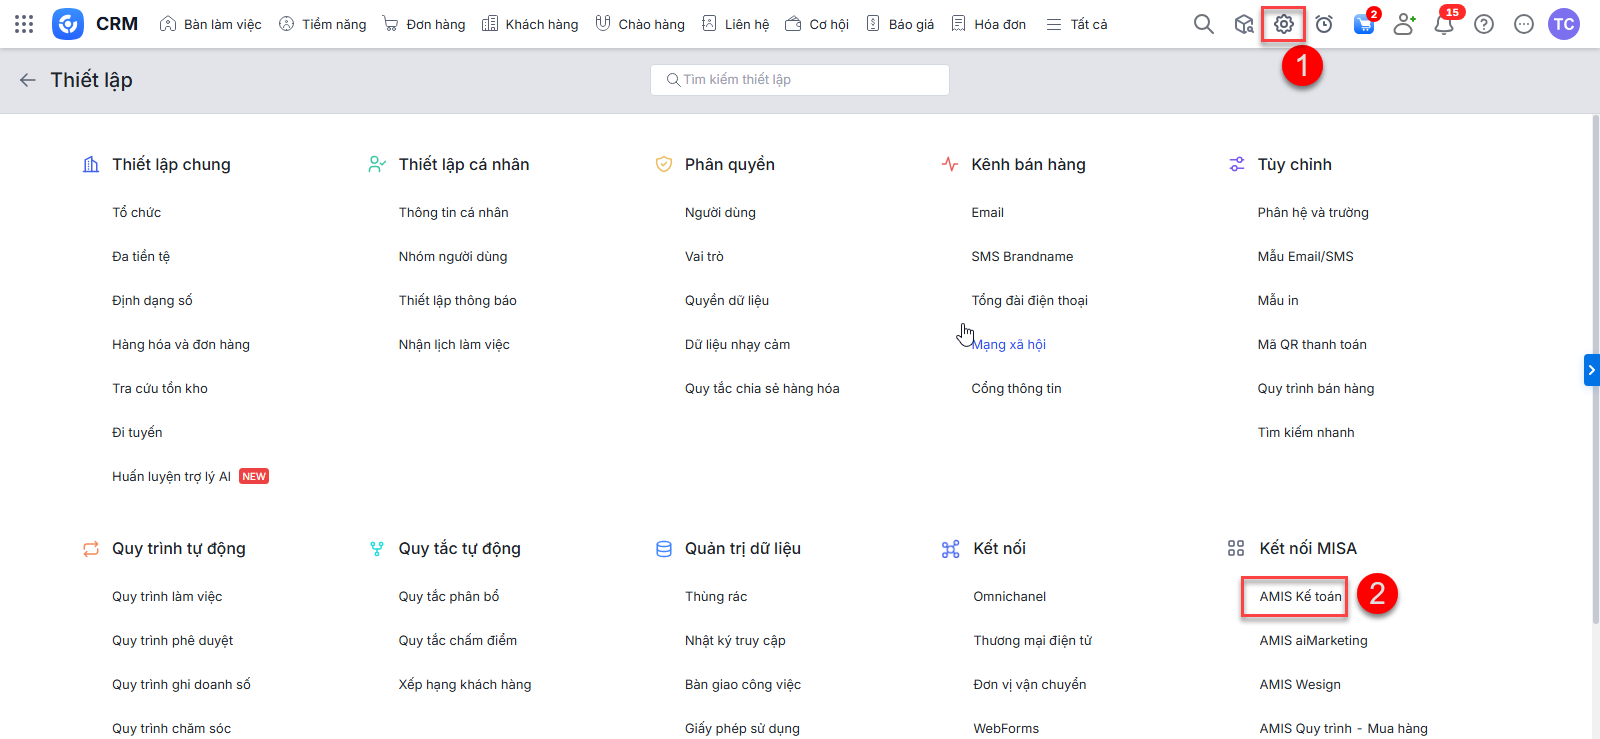Open the AMIS Kế toán link
The image size is (1600, 739).
[1300, 597]
